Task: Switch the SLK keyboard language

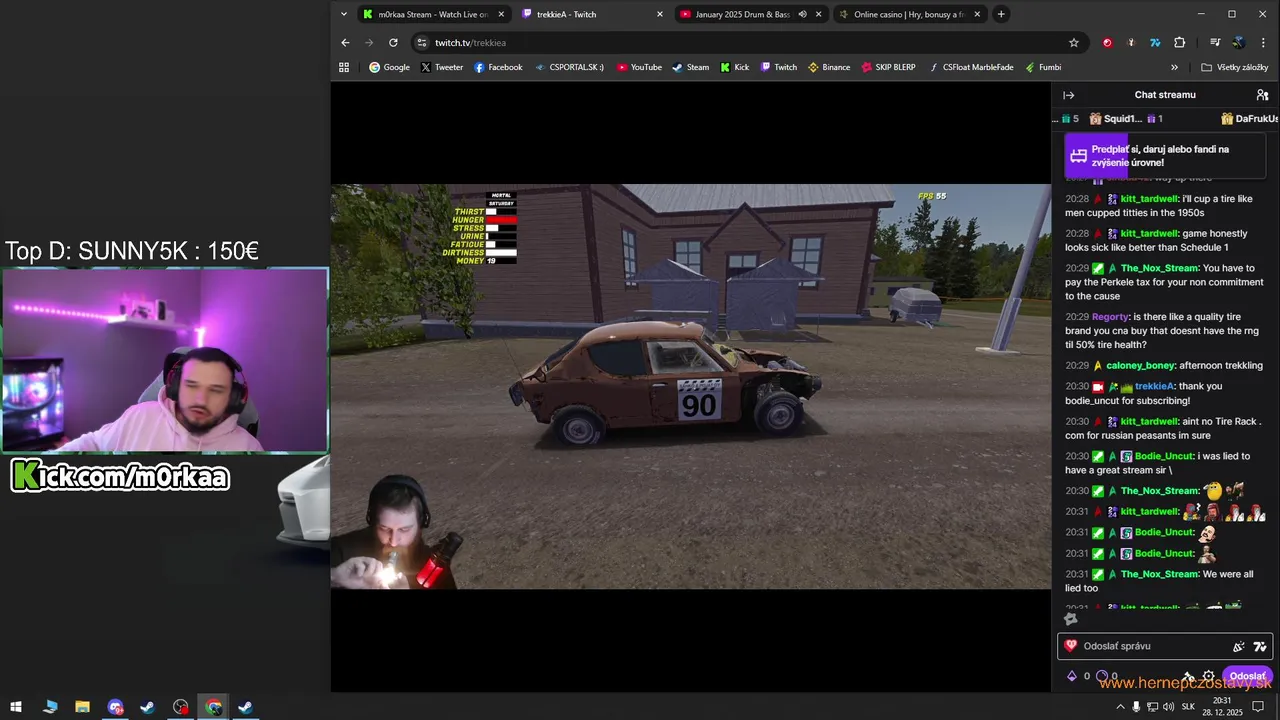Action: [x=1188, y=707]
